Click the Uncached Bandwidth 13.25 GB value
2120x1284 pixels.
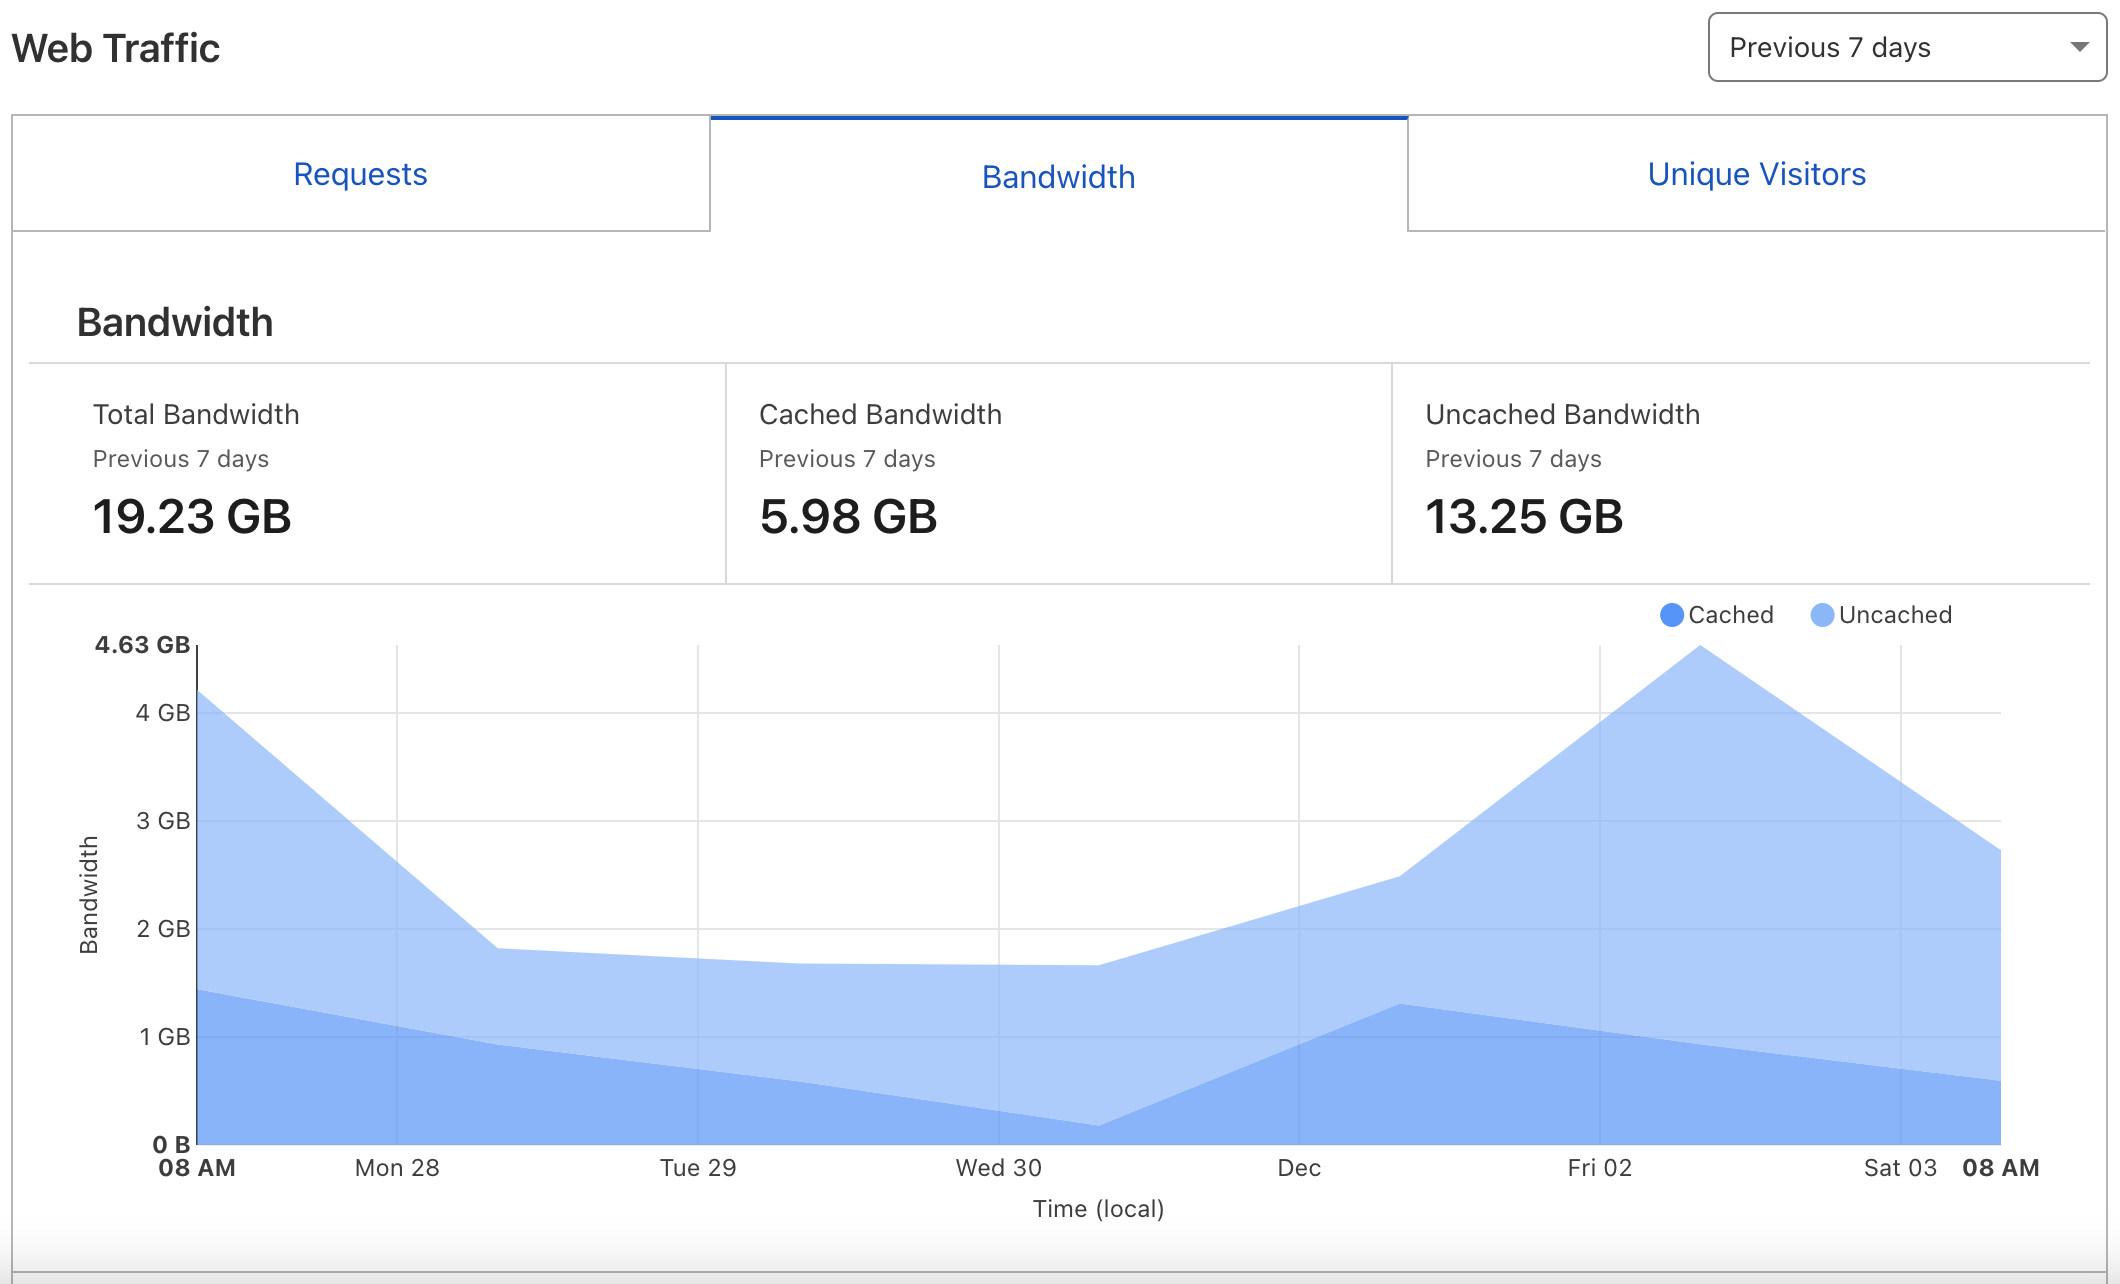[x=1523, y=517]
